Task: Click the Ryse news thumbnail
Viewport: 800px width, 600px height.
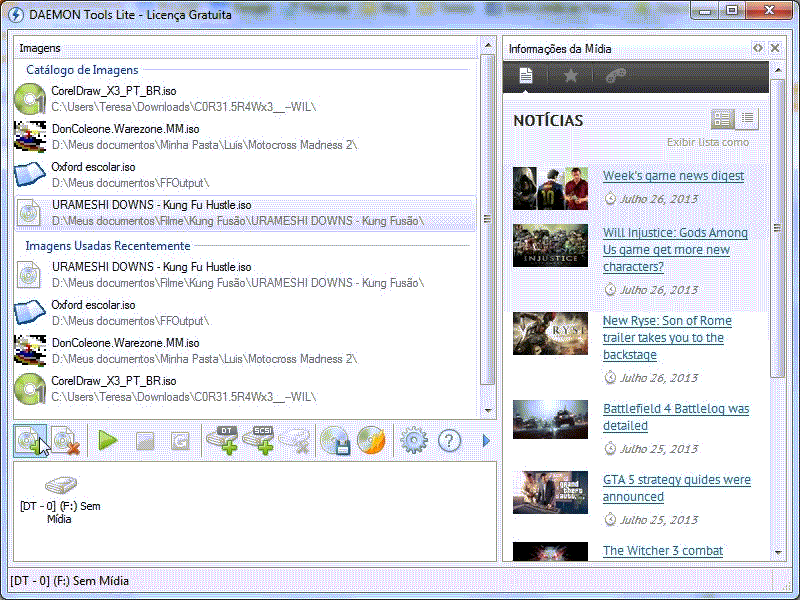Action: click(550, 333)
